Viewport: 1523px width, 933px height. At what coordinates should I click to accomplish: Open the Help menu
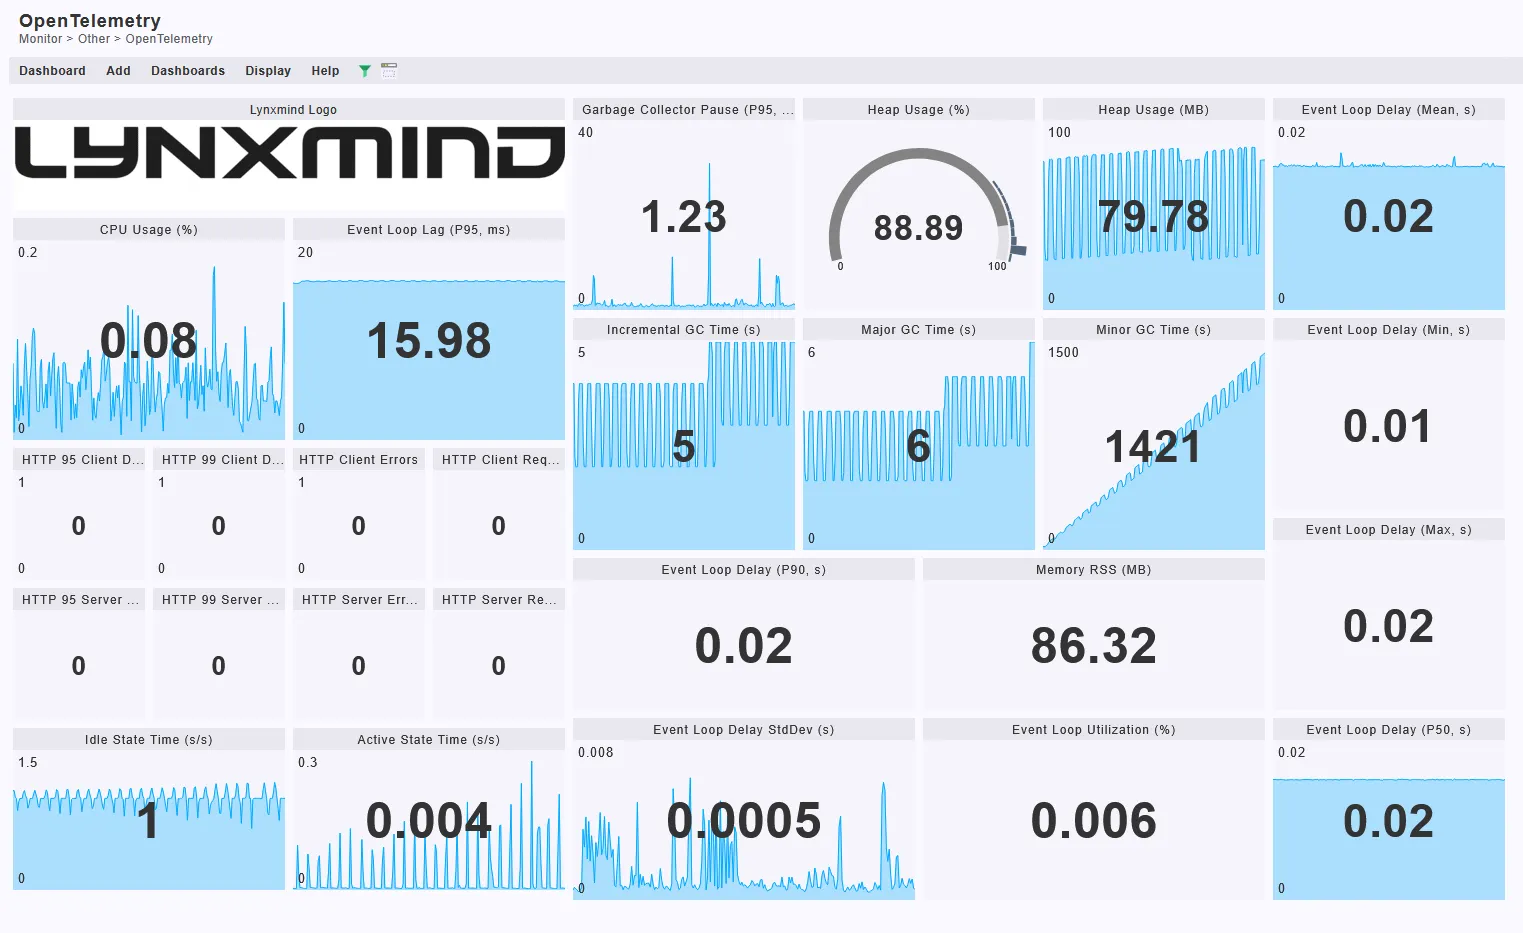click(x=325, y=70)
